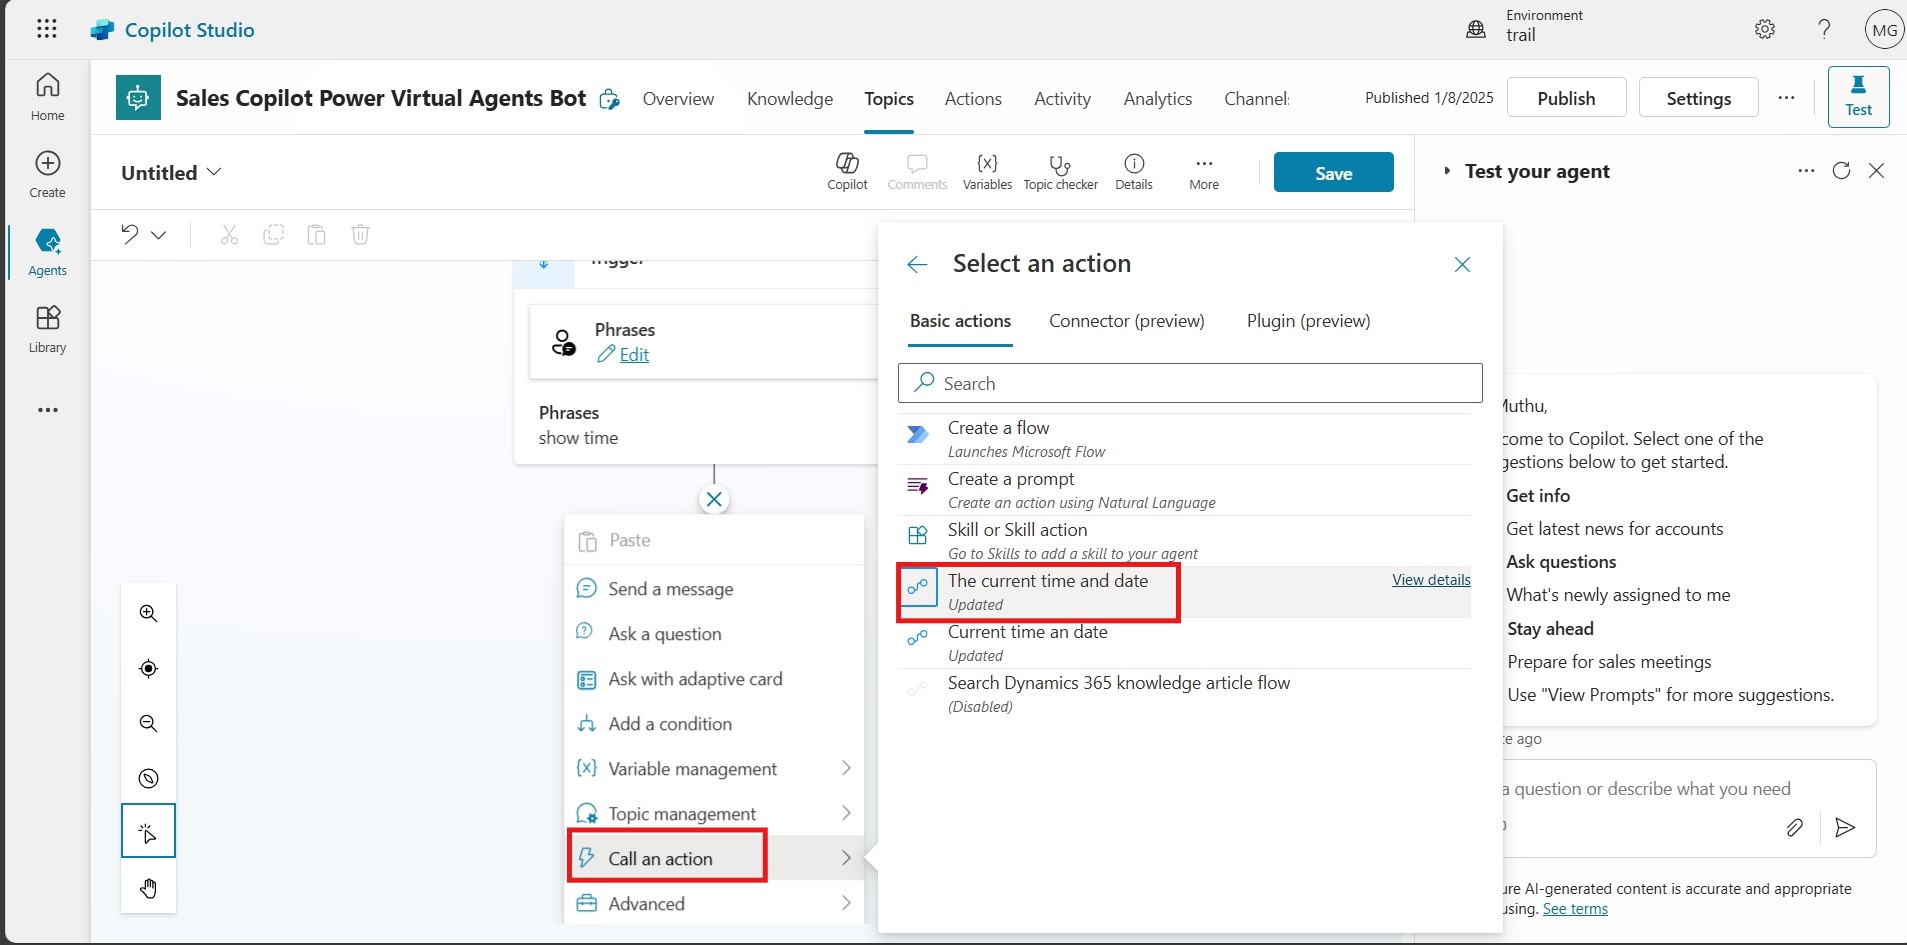Viewport: 1907px width, 945px height.
Task: Open topic Details icon
Action: pyautogui.click(x=1134, y=171)
